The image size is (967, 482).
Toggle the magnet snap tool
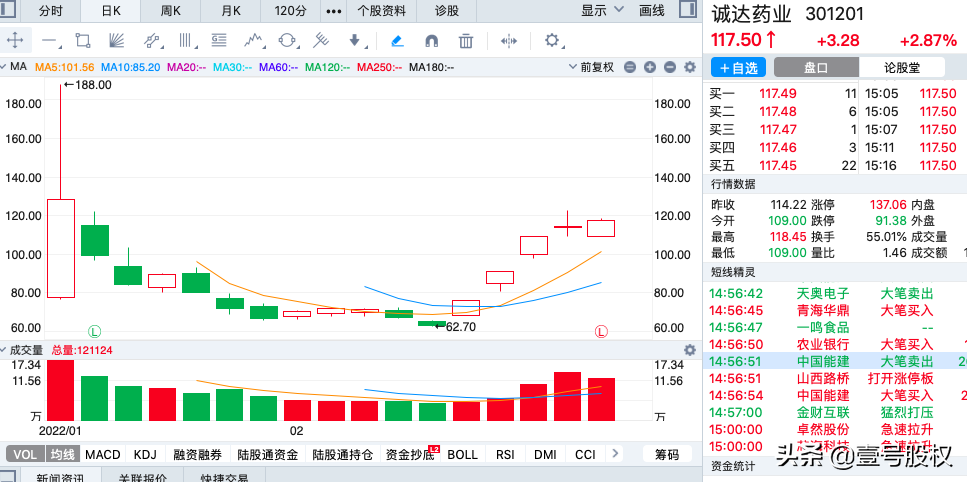point(432,41)
